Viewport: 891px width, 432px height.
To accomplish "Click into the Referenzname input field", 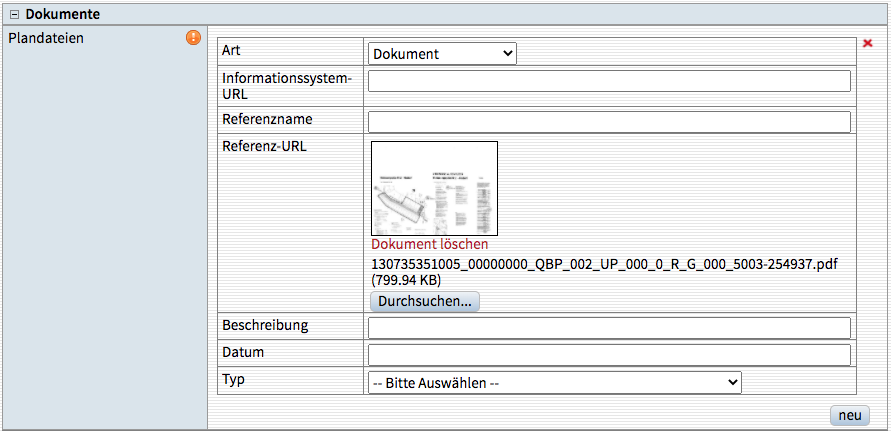I will [609, 122].
